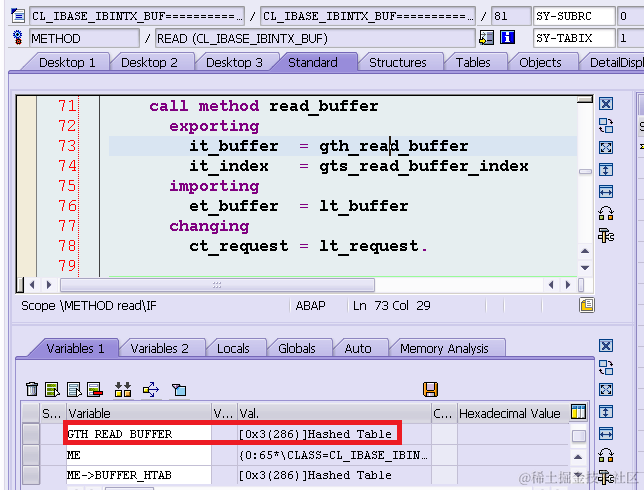Screen dimensions: 644x490
Task: Save variables with the orange disk icon
Action: (x=430, y=389)
